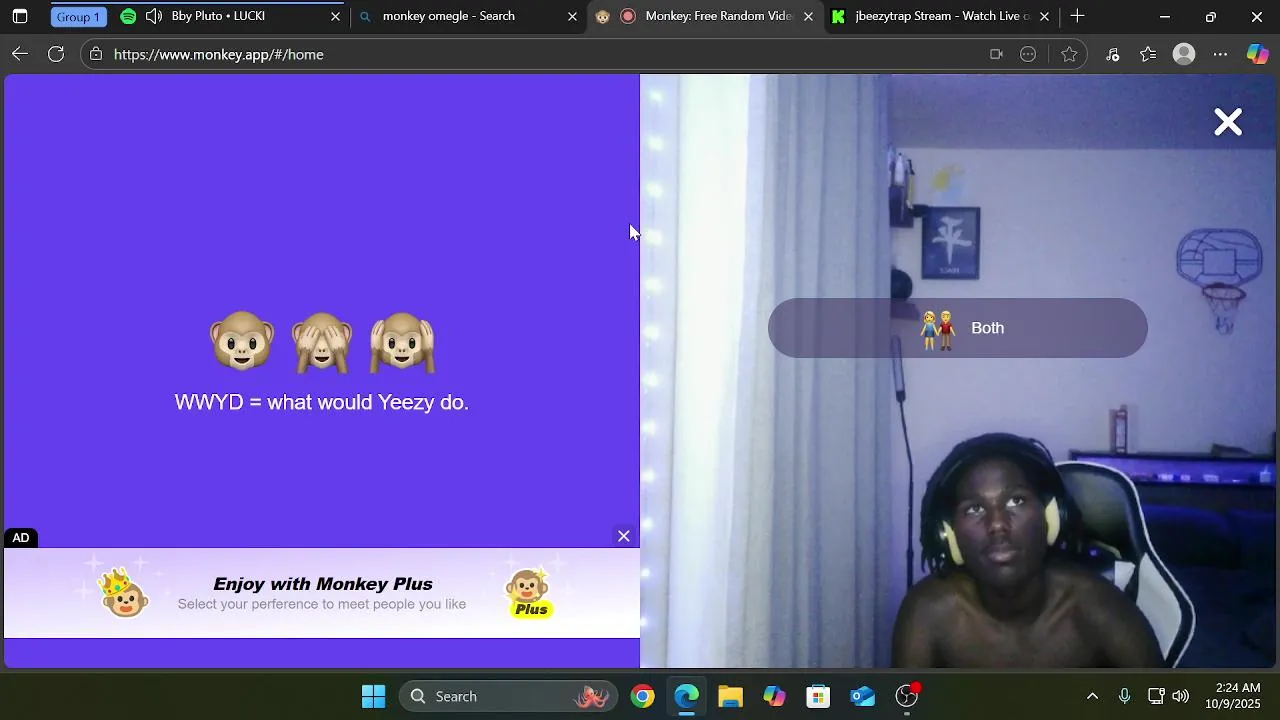Choose the Both gender preference

point(958,328)
